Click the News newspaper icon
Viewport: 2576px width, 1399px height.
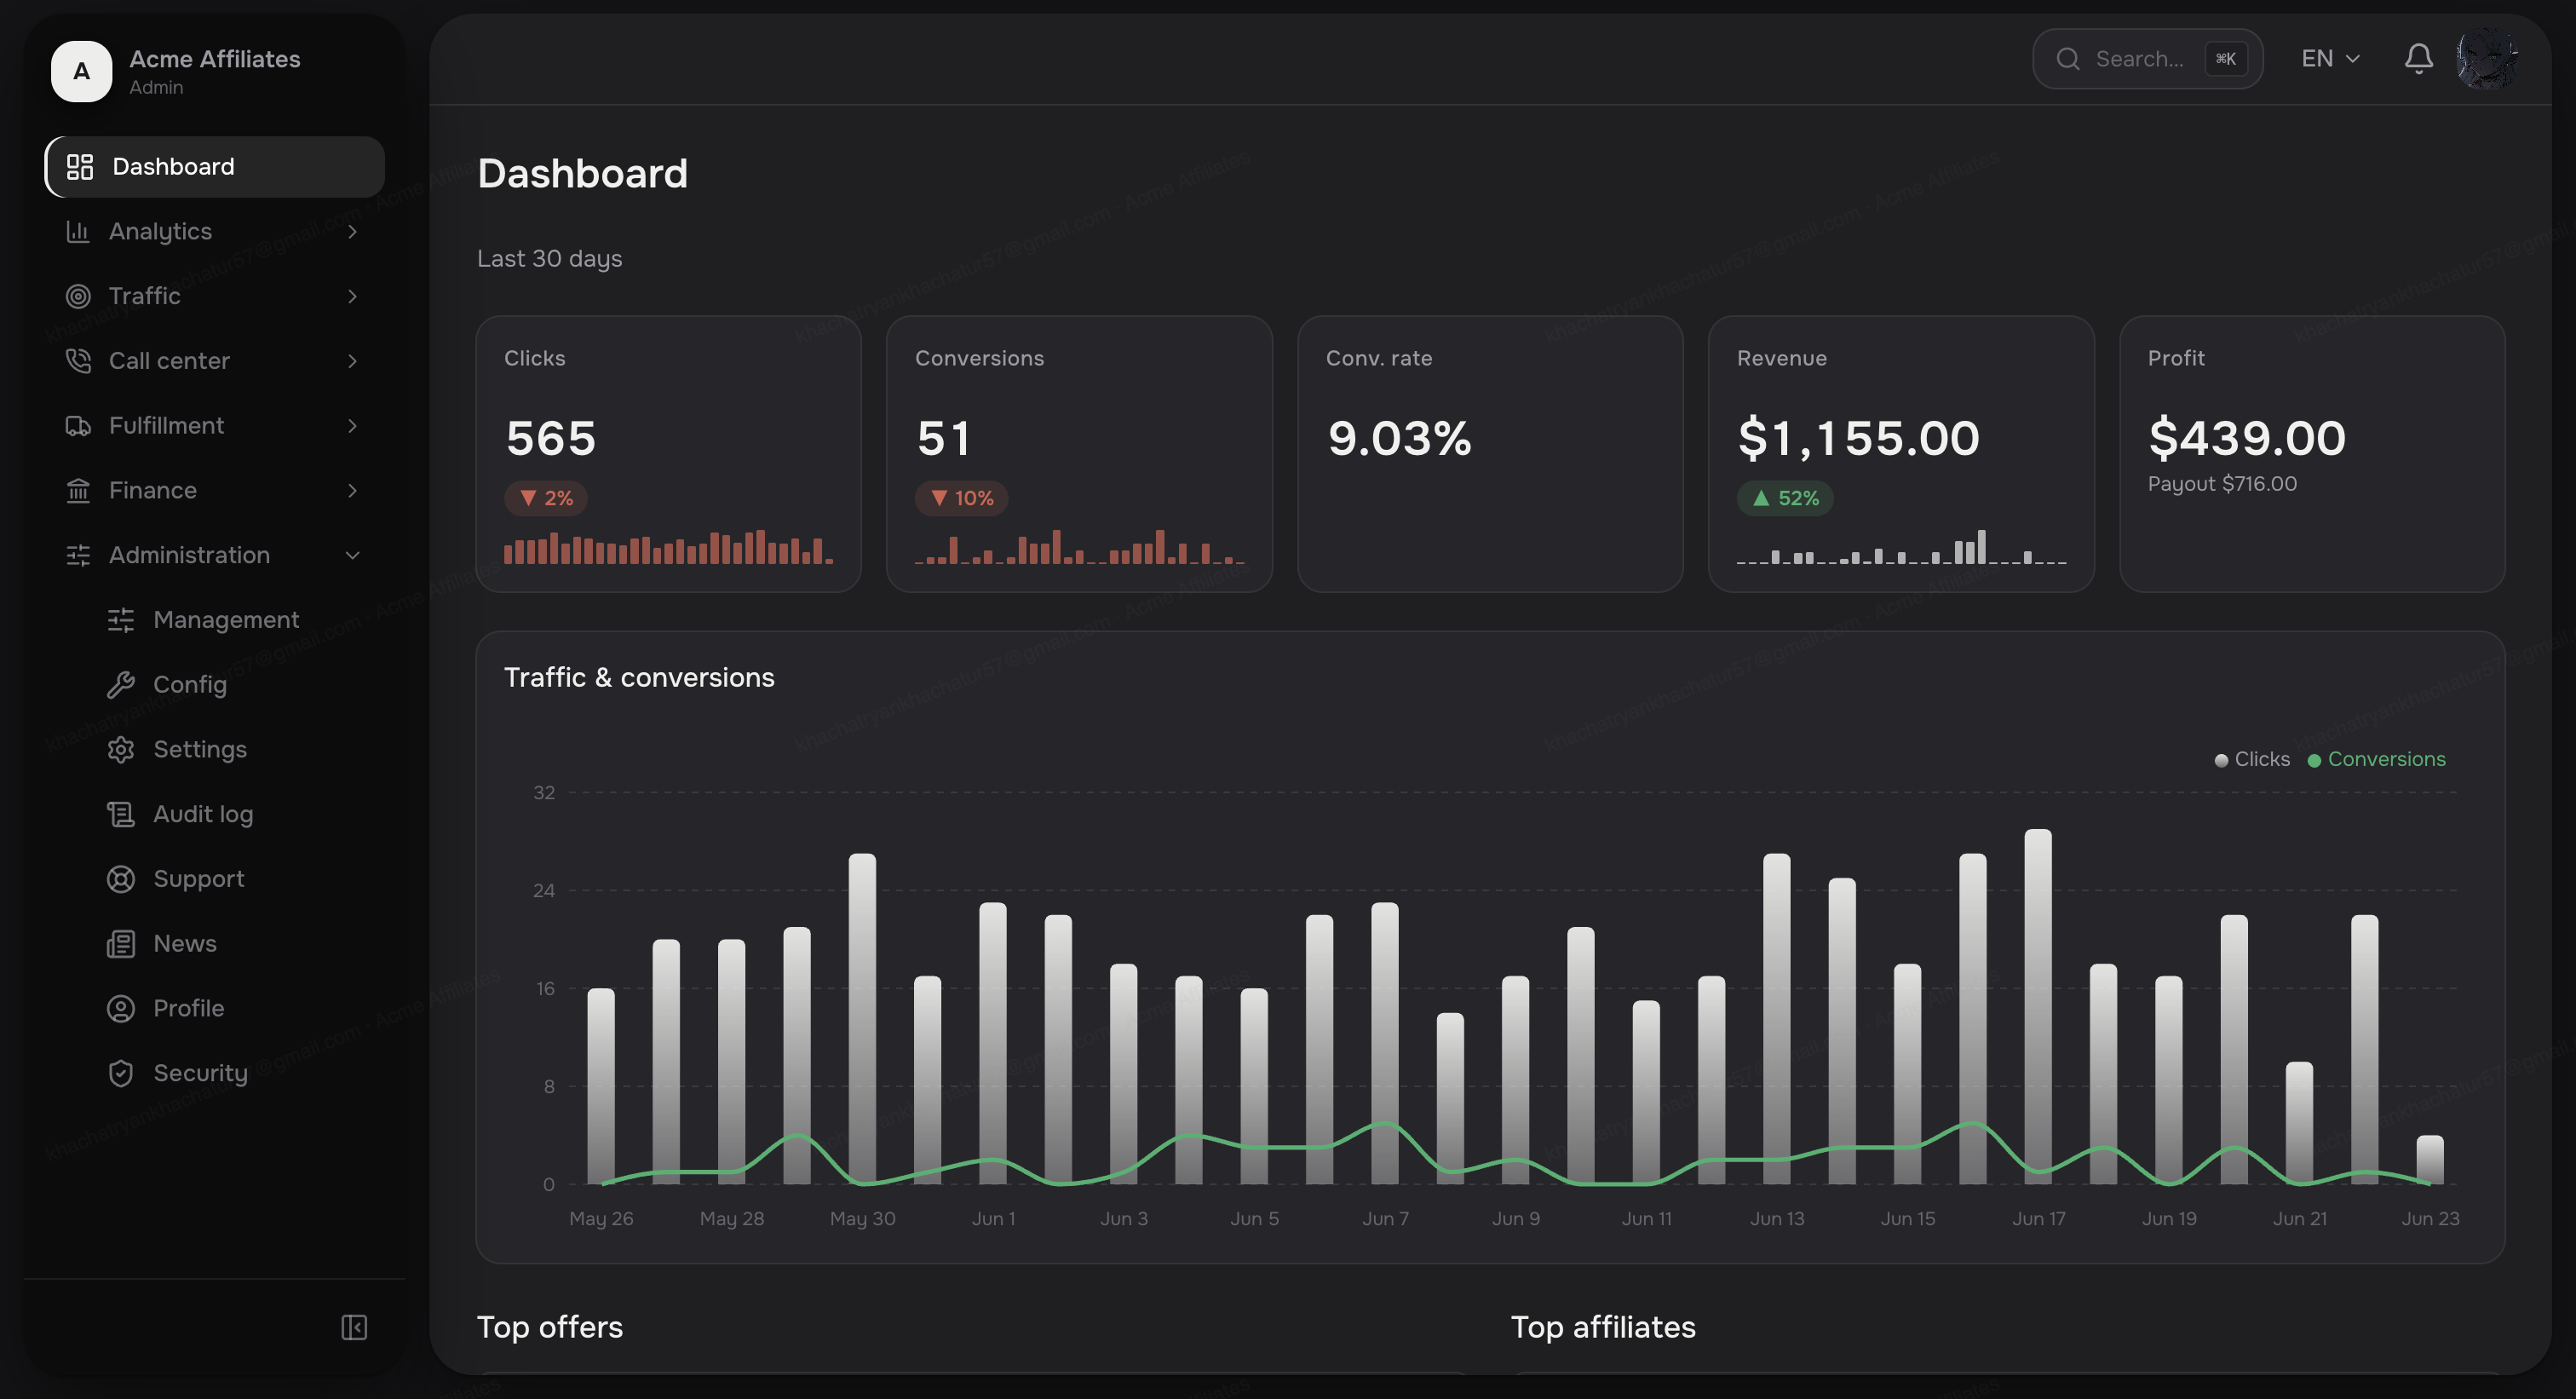point(121,943)
